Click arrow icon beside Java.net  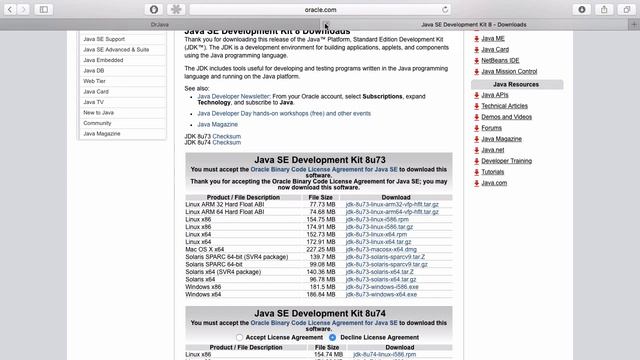[x=476, y=150]
